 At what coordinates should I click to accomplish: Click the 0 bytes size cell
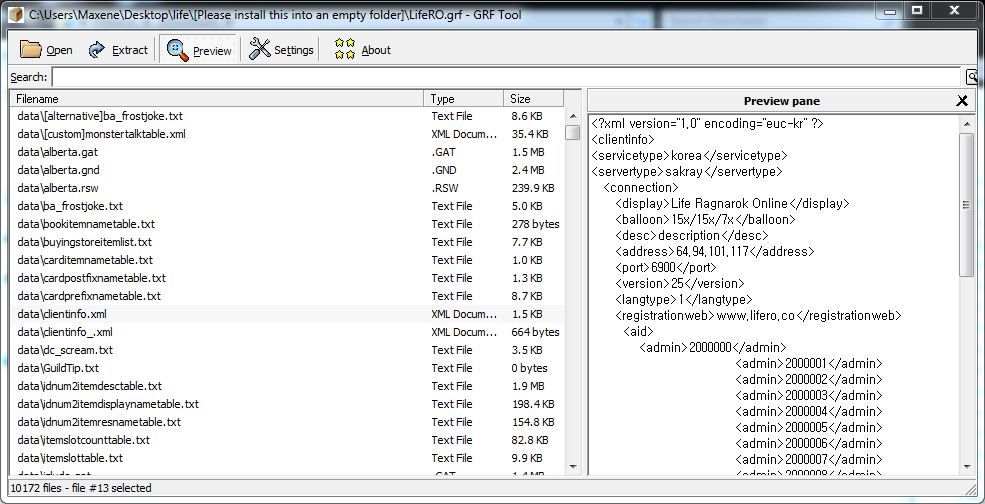click(529, 368)
